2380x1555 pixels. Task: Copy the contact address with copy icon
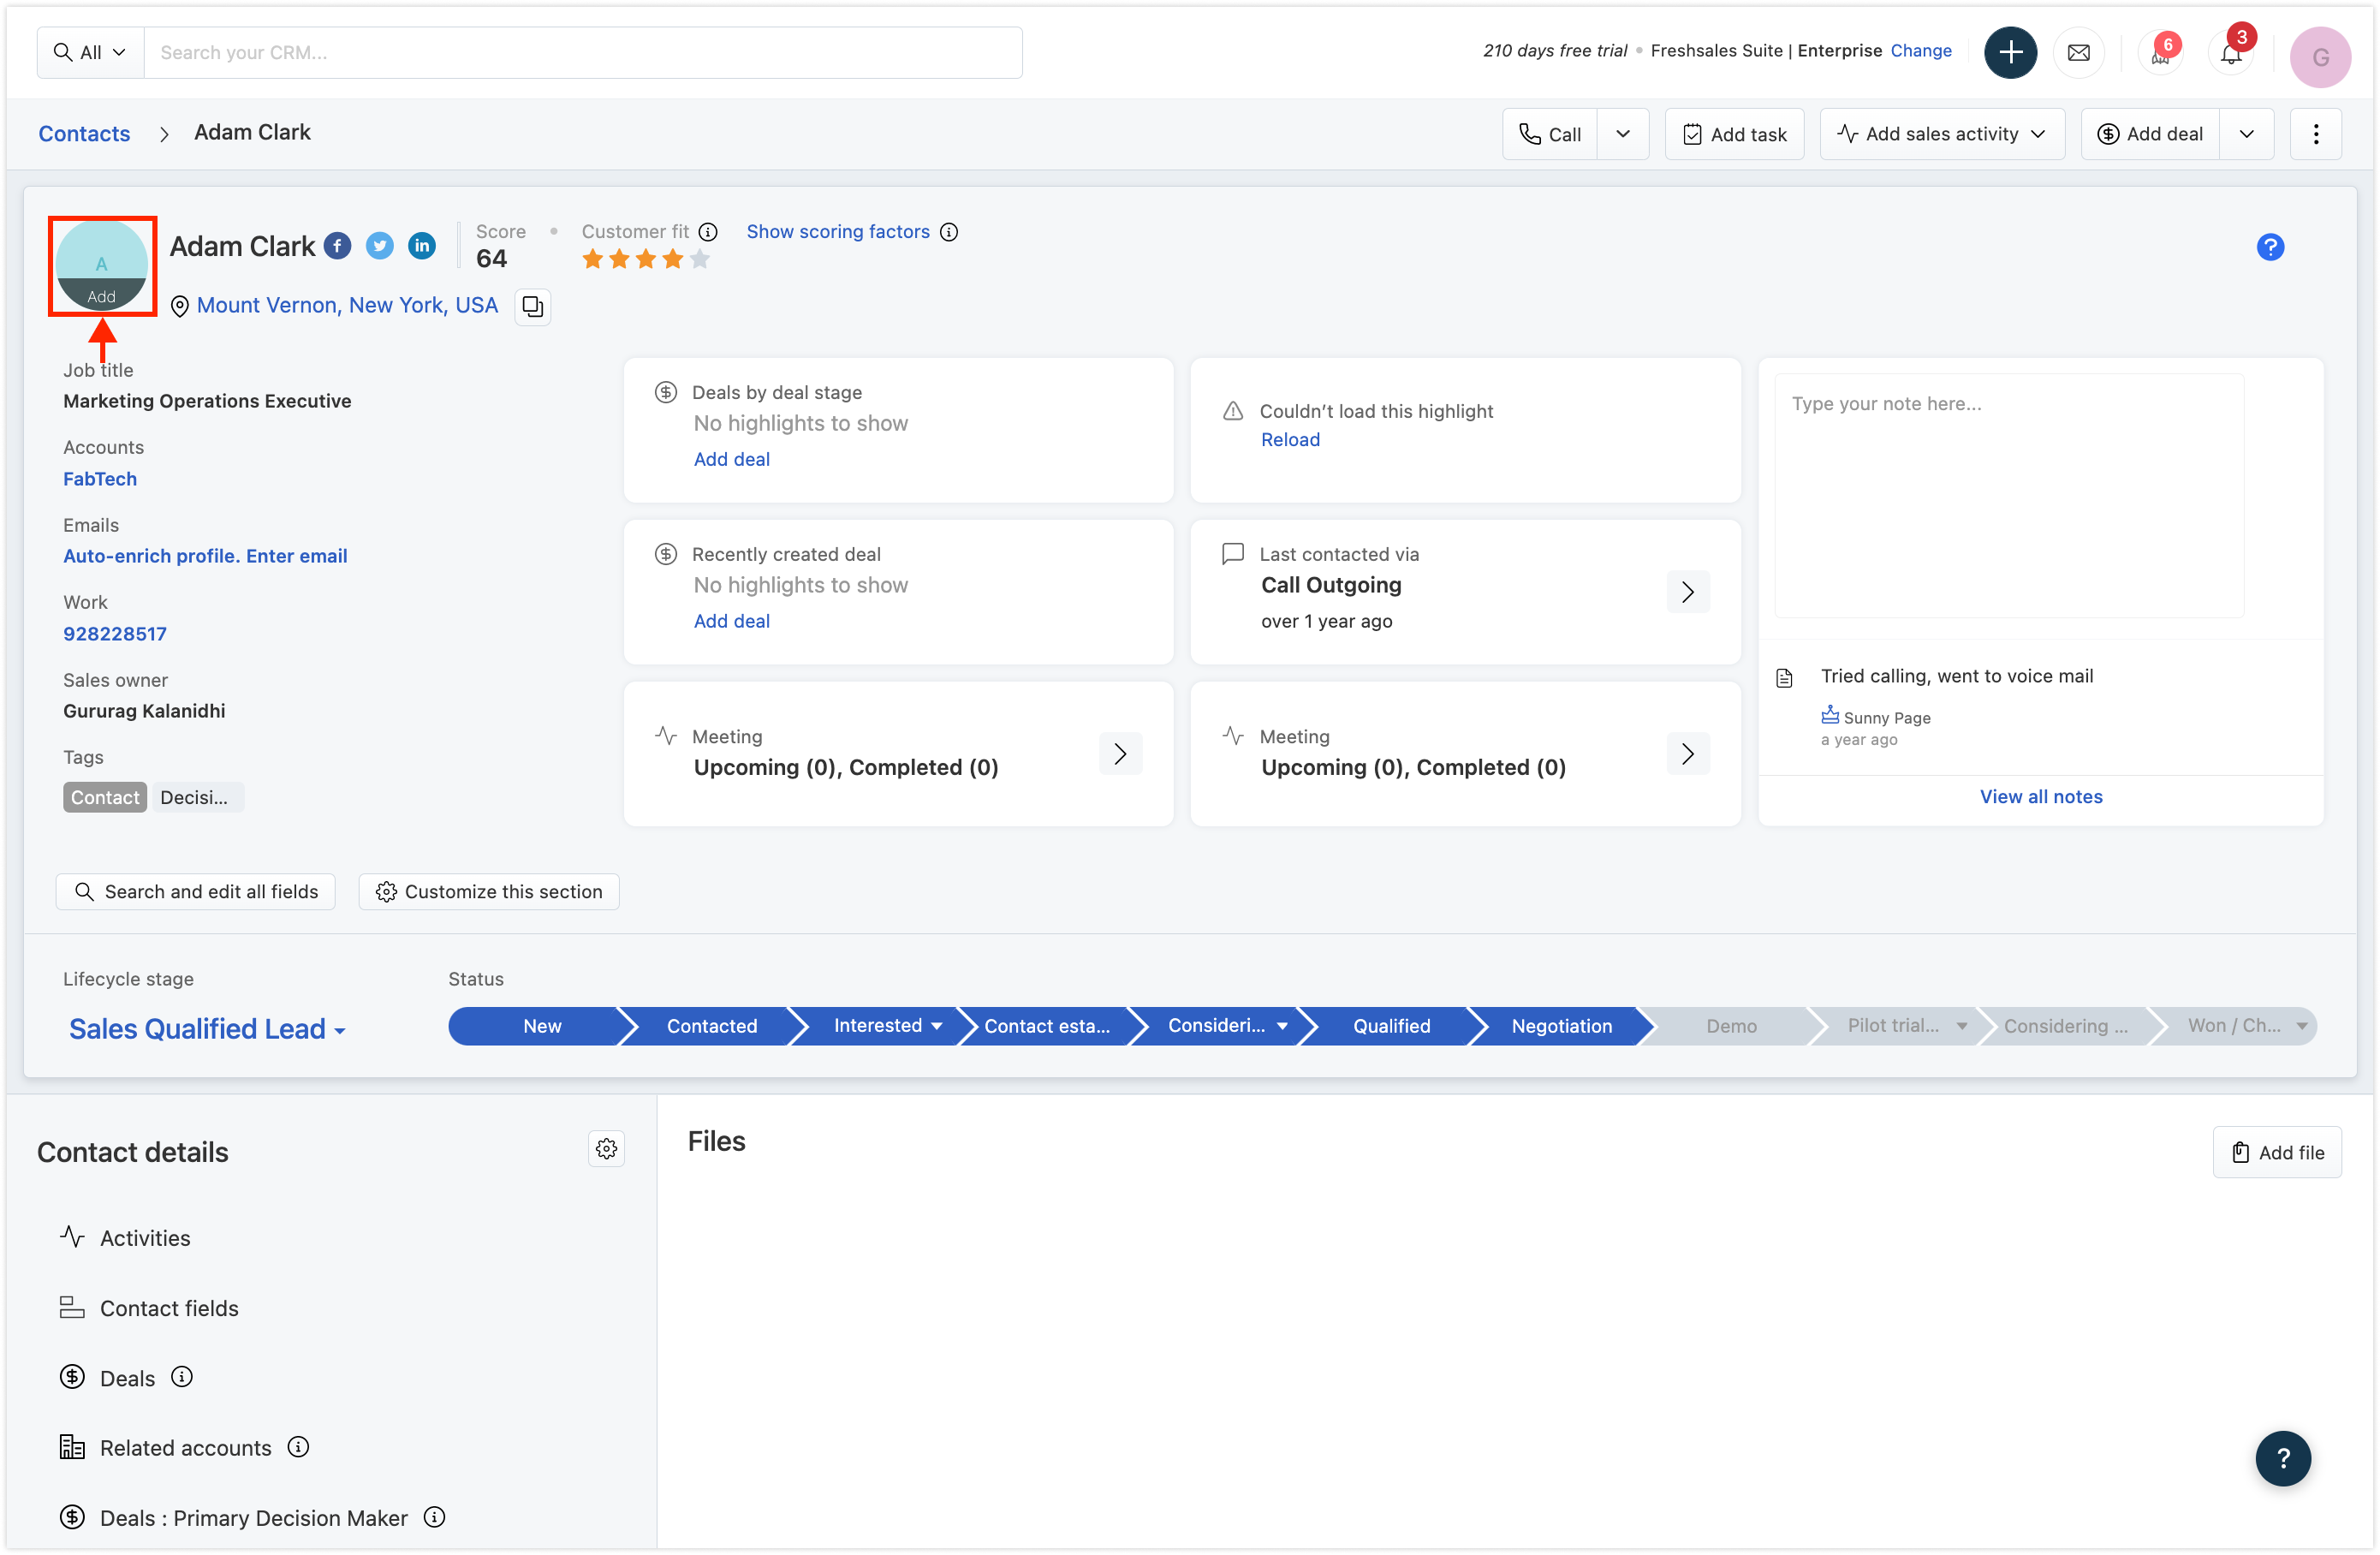(533, 306)
